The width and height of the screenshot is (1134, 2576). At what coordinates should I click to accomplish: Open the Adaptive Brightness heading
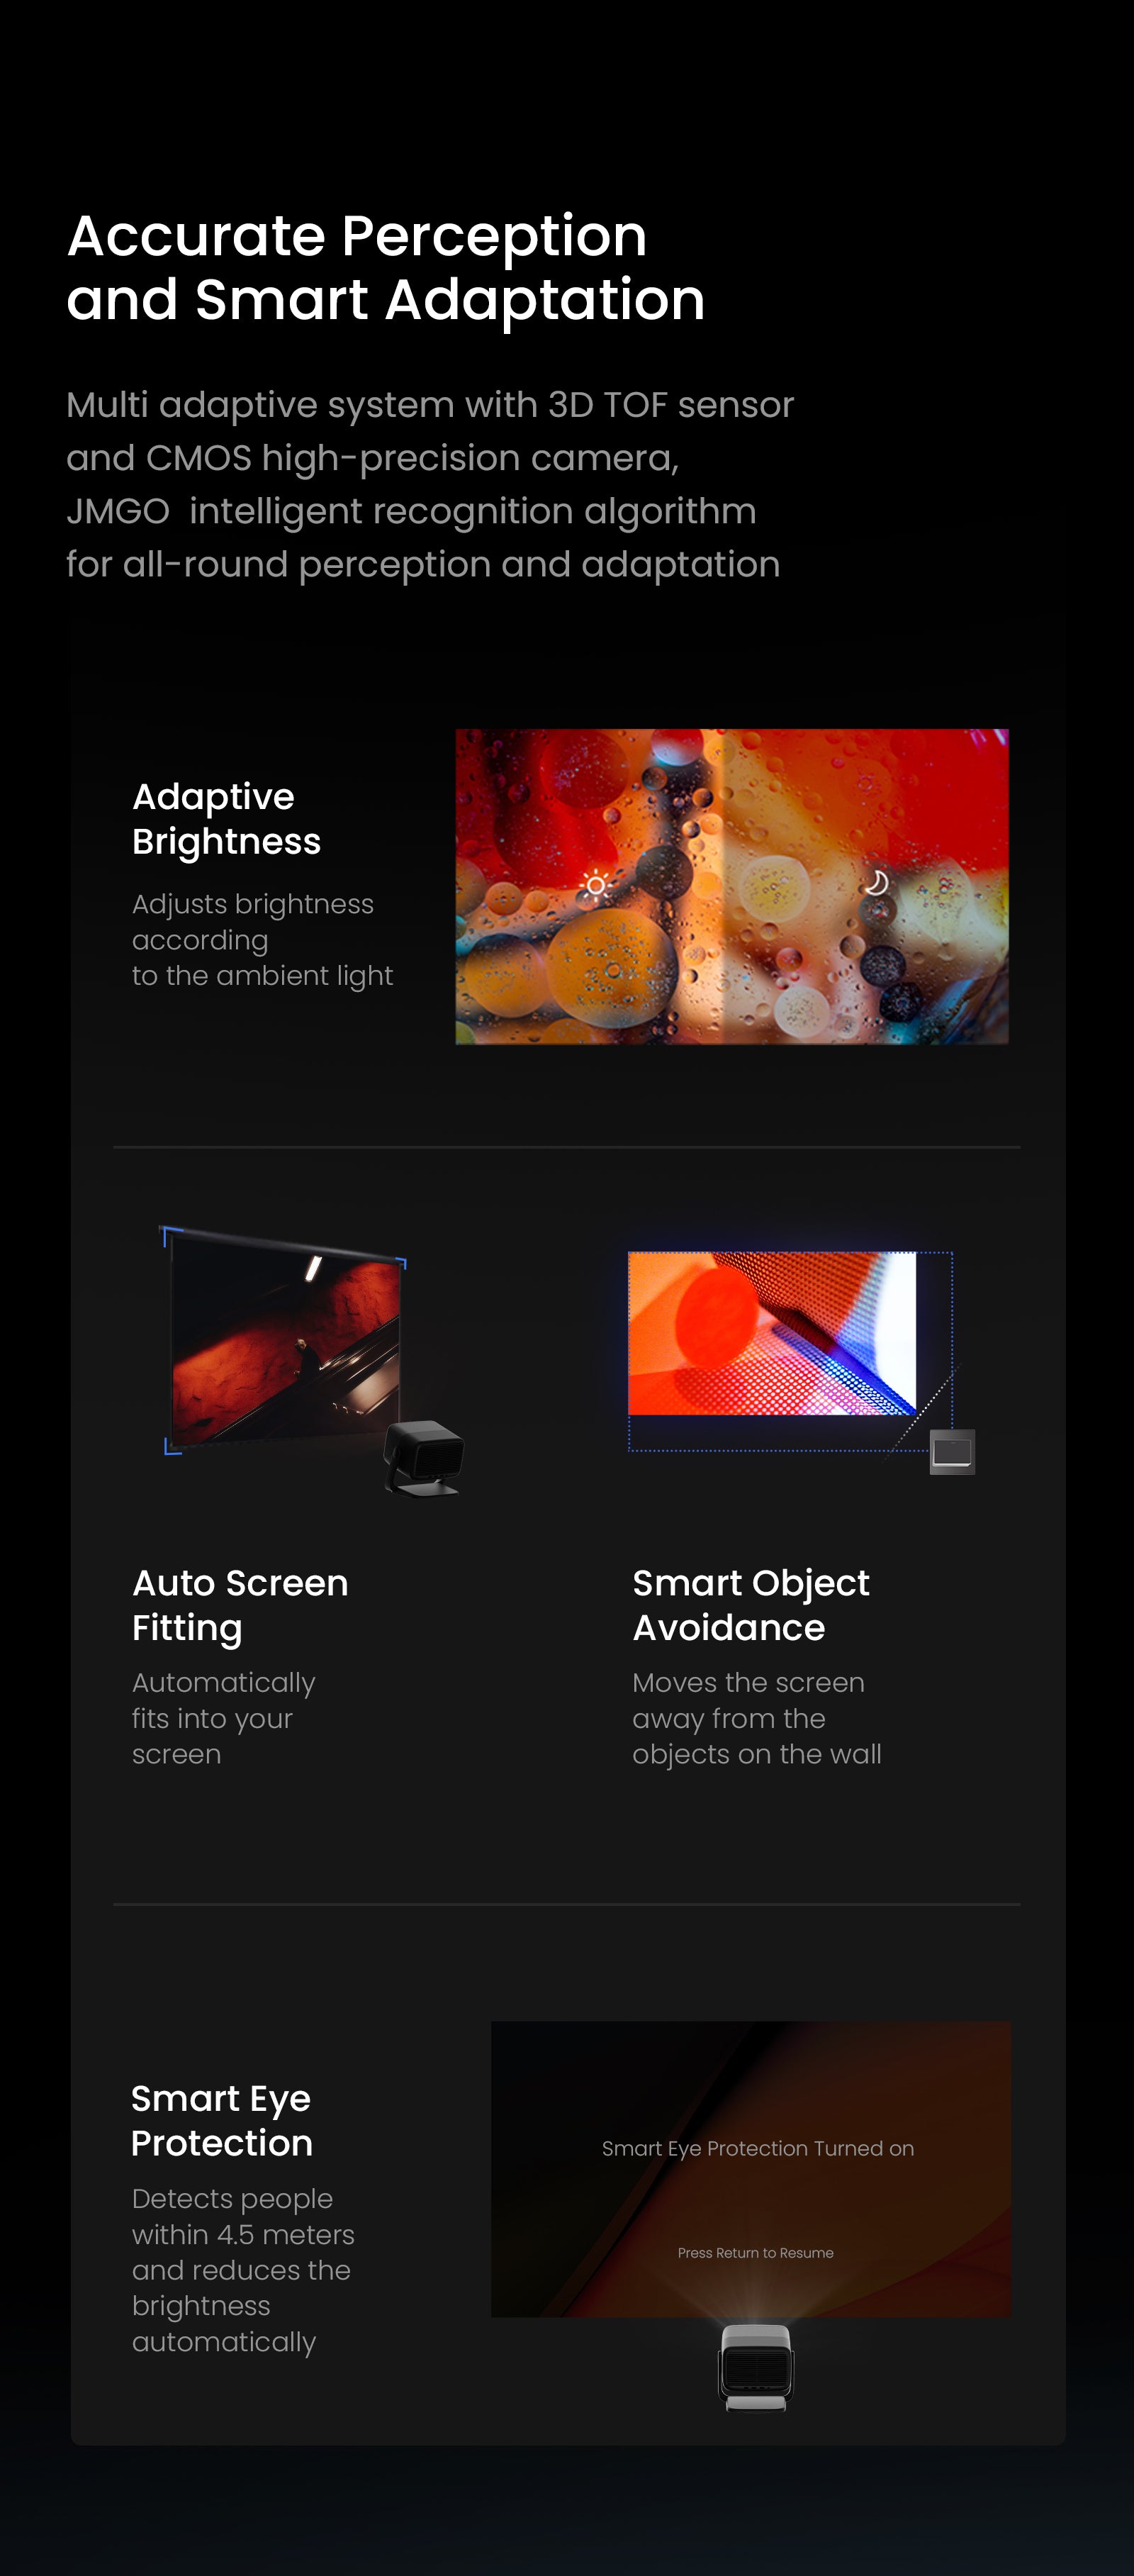pyautogui.click(x=226, y=819)
